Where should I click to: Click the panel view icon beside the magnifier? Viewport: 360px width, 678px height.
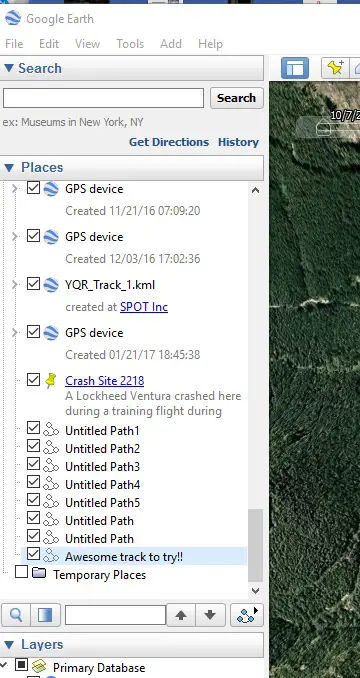tap(45, 615)
